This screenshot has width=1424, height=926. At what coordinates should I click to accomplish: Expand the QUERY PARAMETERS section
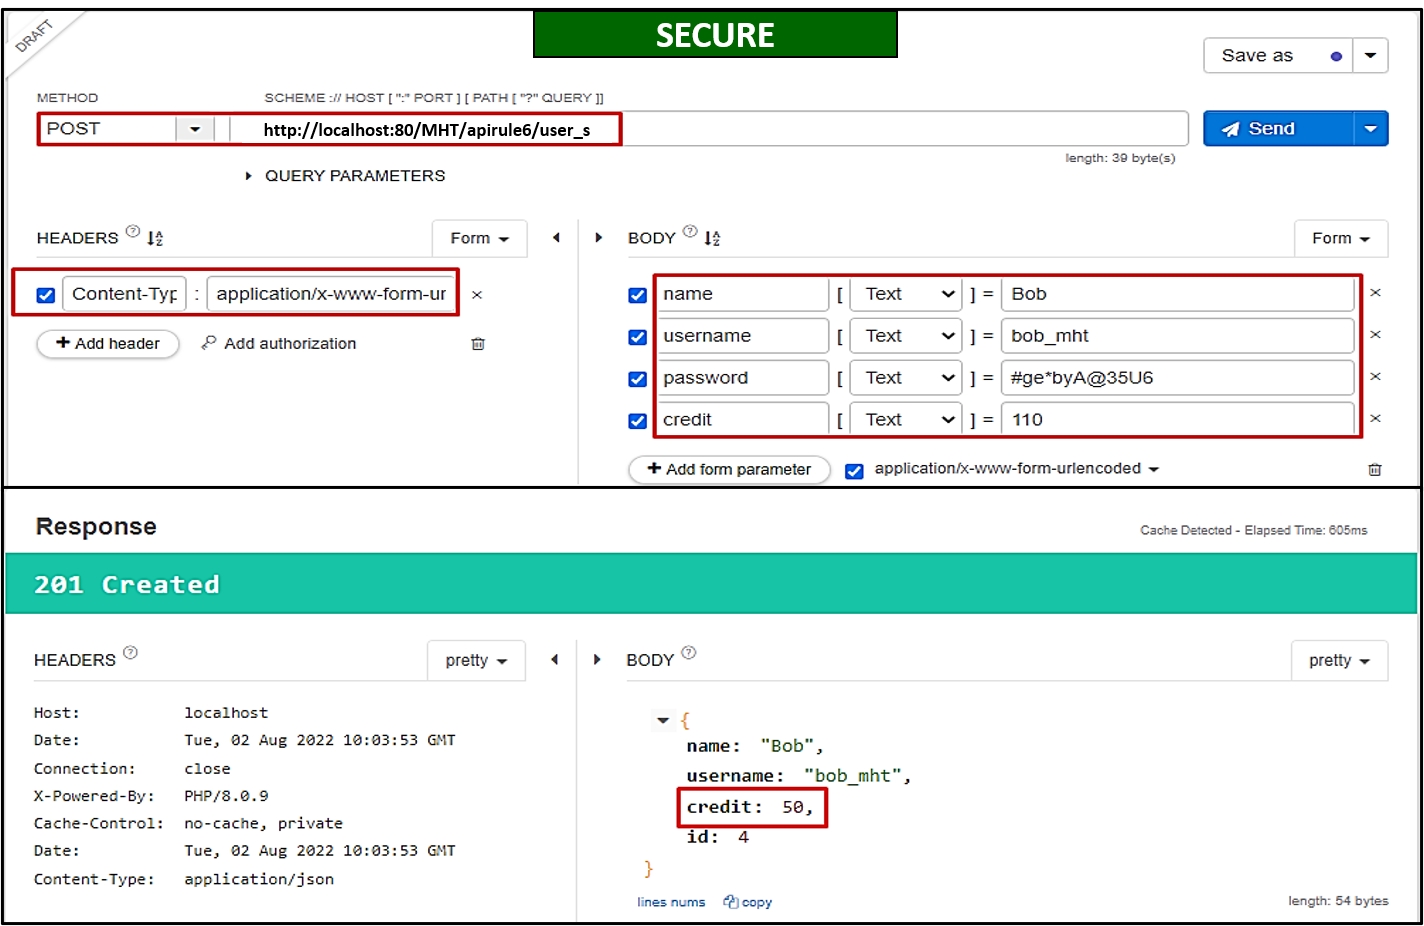(x=249, y=176)
